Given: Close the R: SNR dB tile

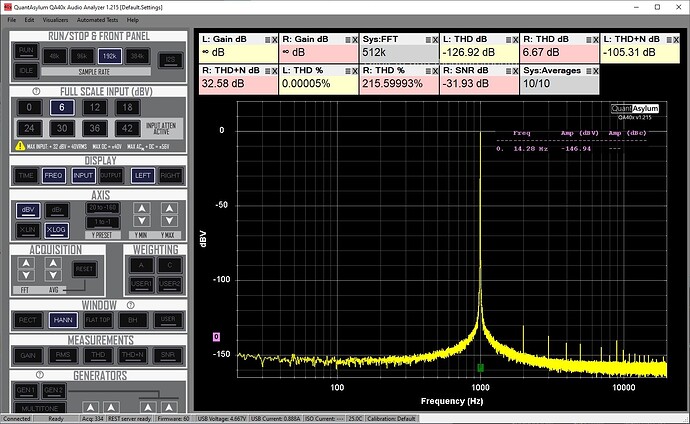Looking at the screenshot, I should click(515, 71).
